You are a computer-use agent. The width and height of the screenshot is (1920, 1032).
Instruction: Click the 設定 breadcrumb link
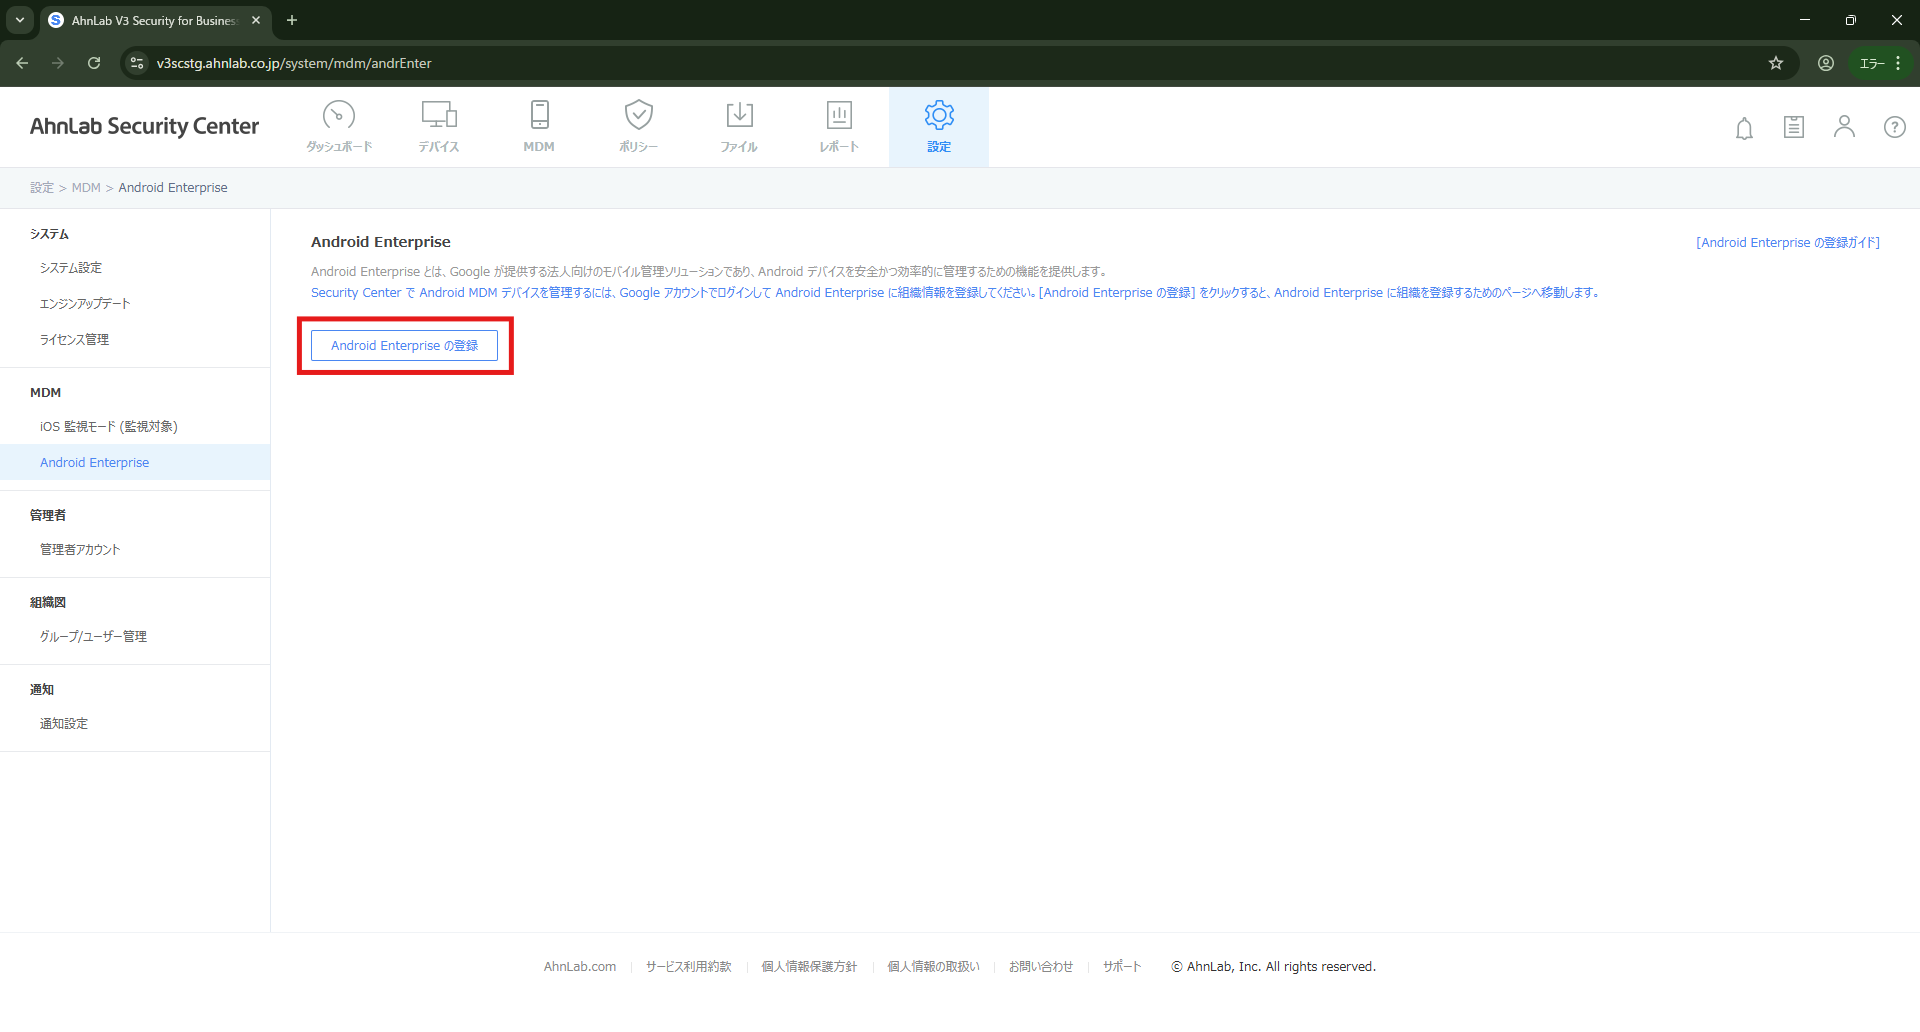pyautogui.click(x=42, y=188)
